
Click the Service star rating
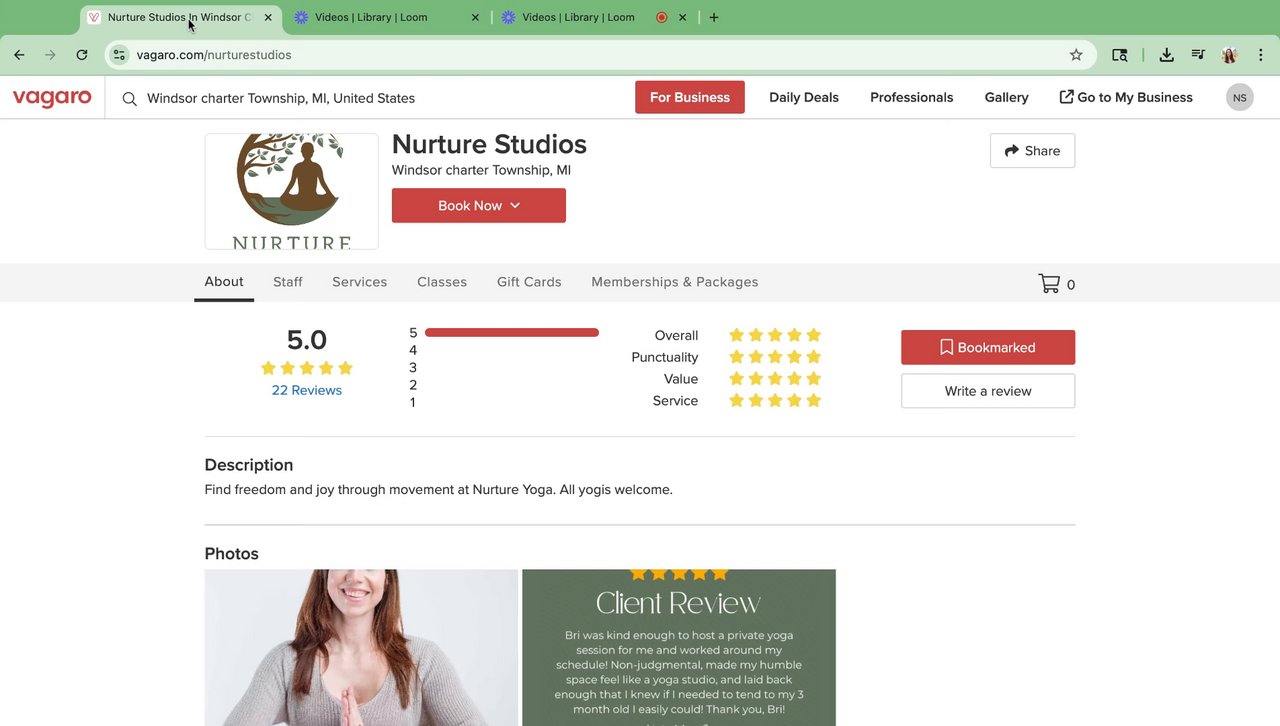[x=775, y=400]
